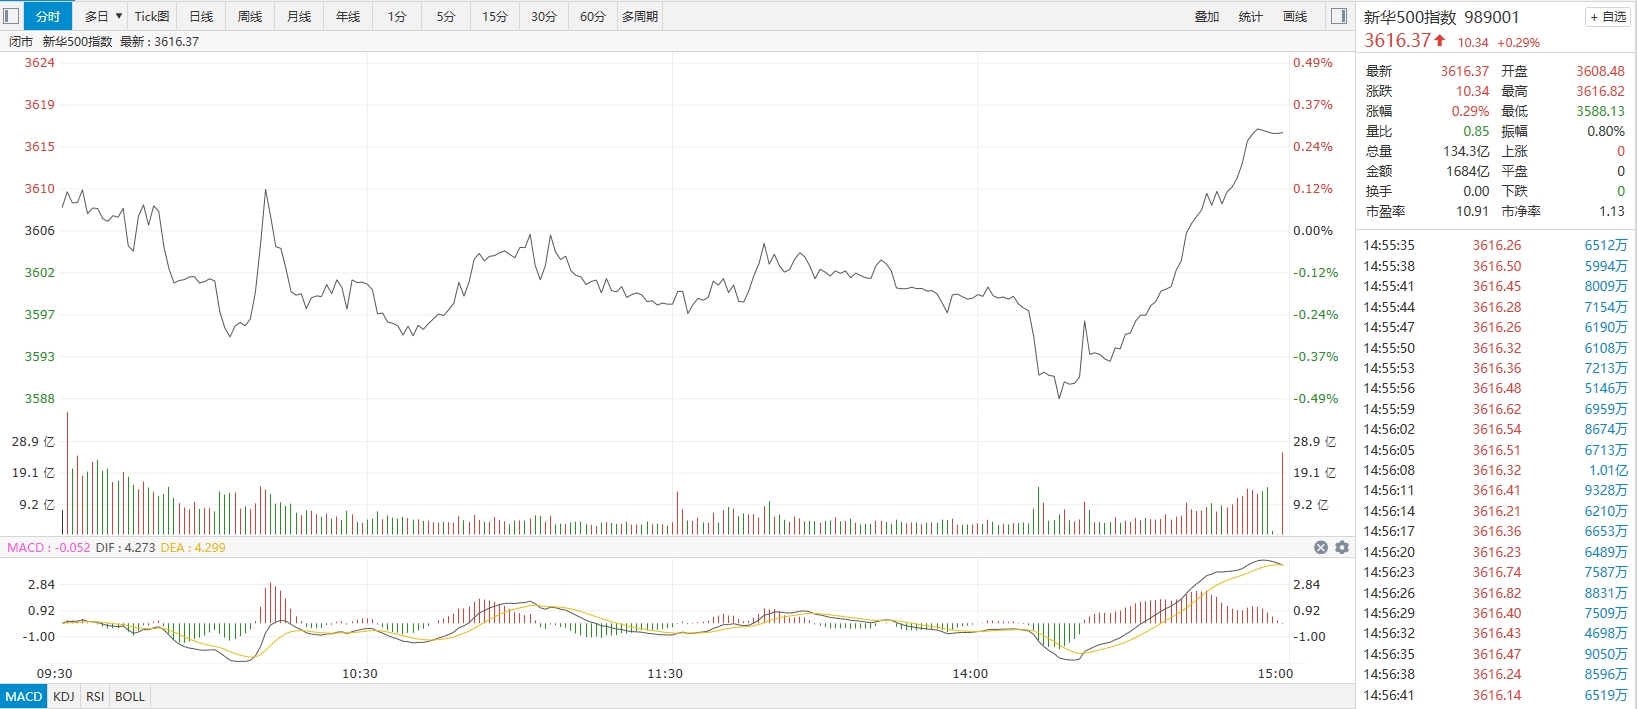Click the 叠加 overlay button

pos(1207,16)
